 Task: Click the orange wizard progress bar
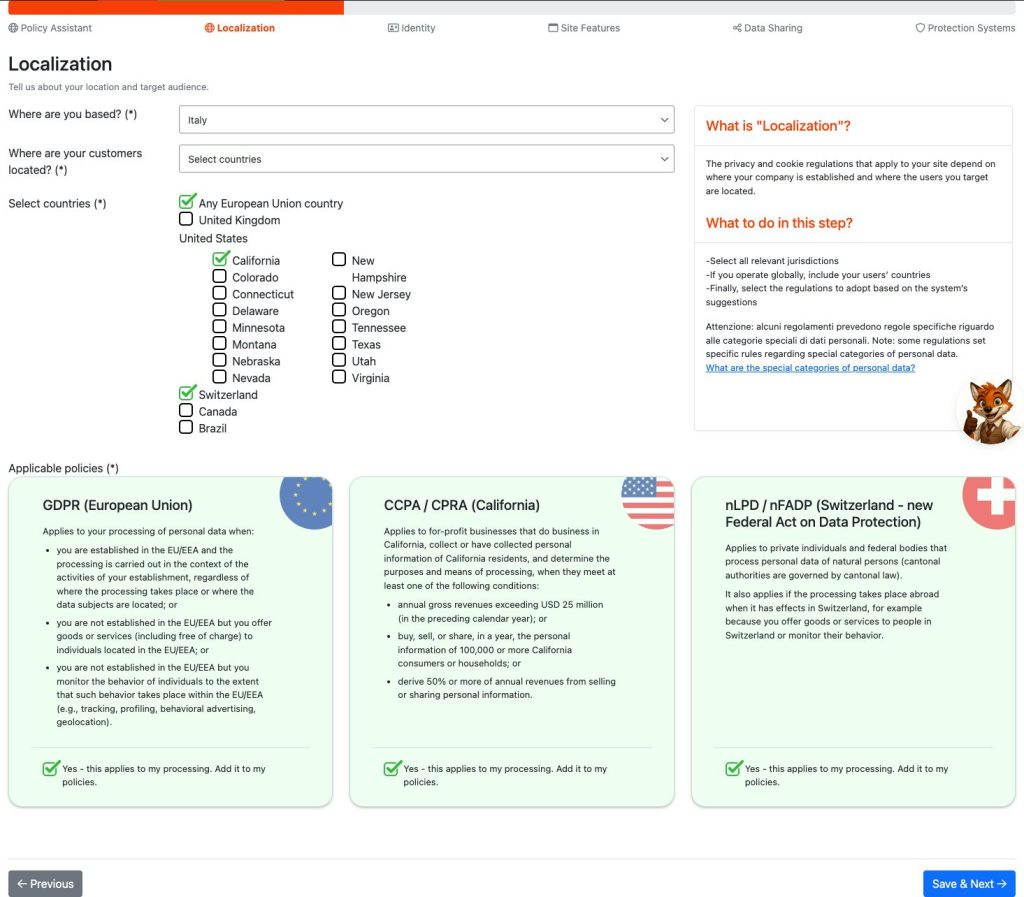[x=175, y=7]
